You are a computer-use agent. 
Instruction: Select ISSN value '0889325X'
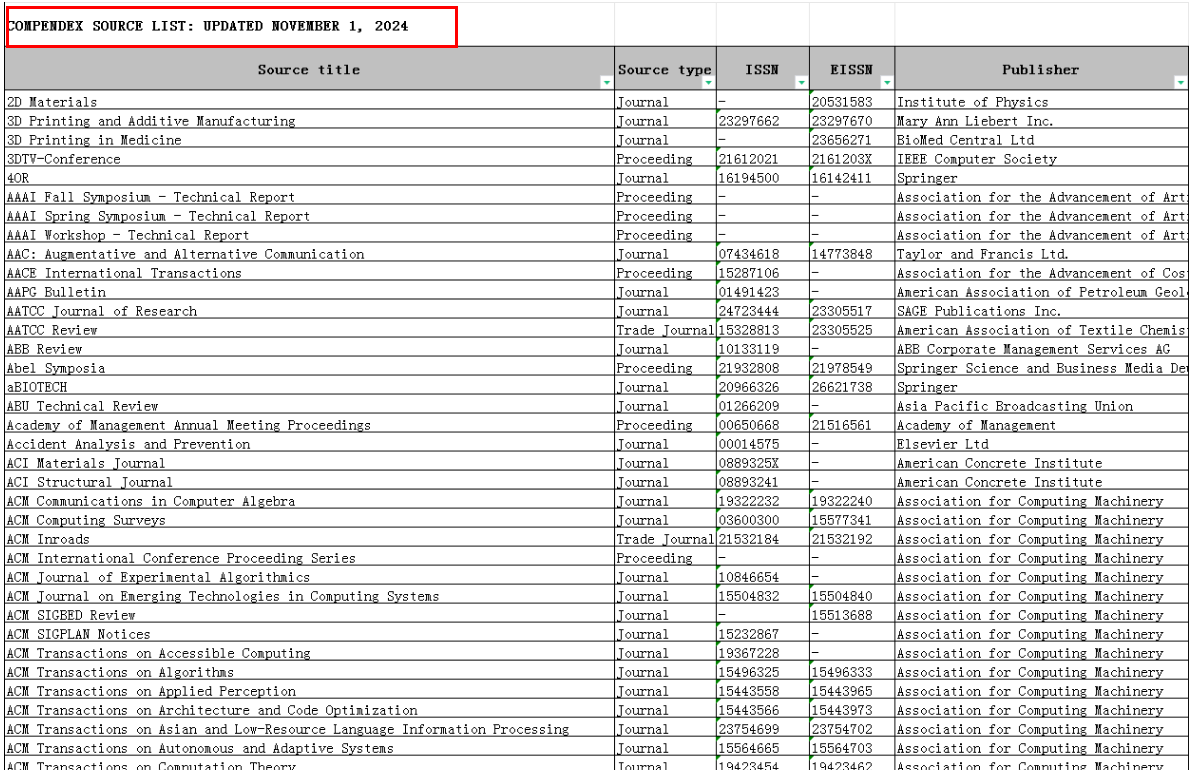click(763, 463)
